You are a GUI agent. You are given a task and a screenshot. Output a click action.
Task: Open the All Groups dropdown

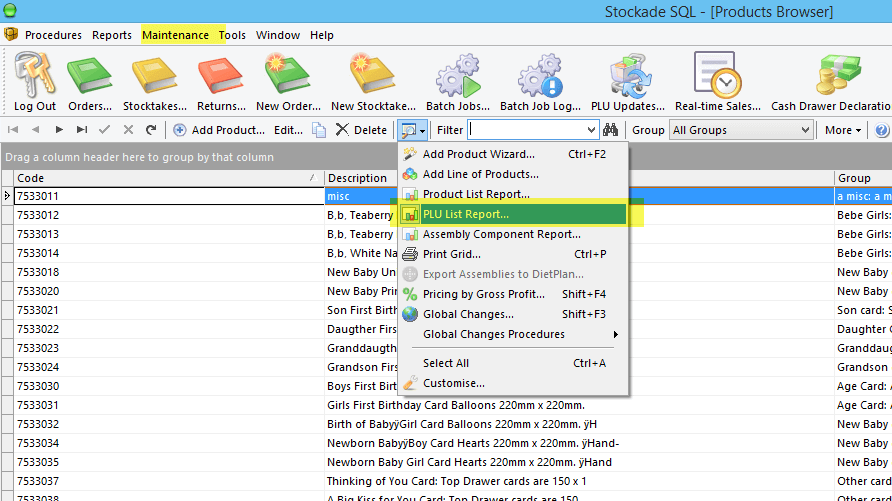pyautogui.click(x=741, y=130)
